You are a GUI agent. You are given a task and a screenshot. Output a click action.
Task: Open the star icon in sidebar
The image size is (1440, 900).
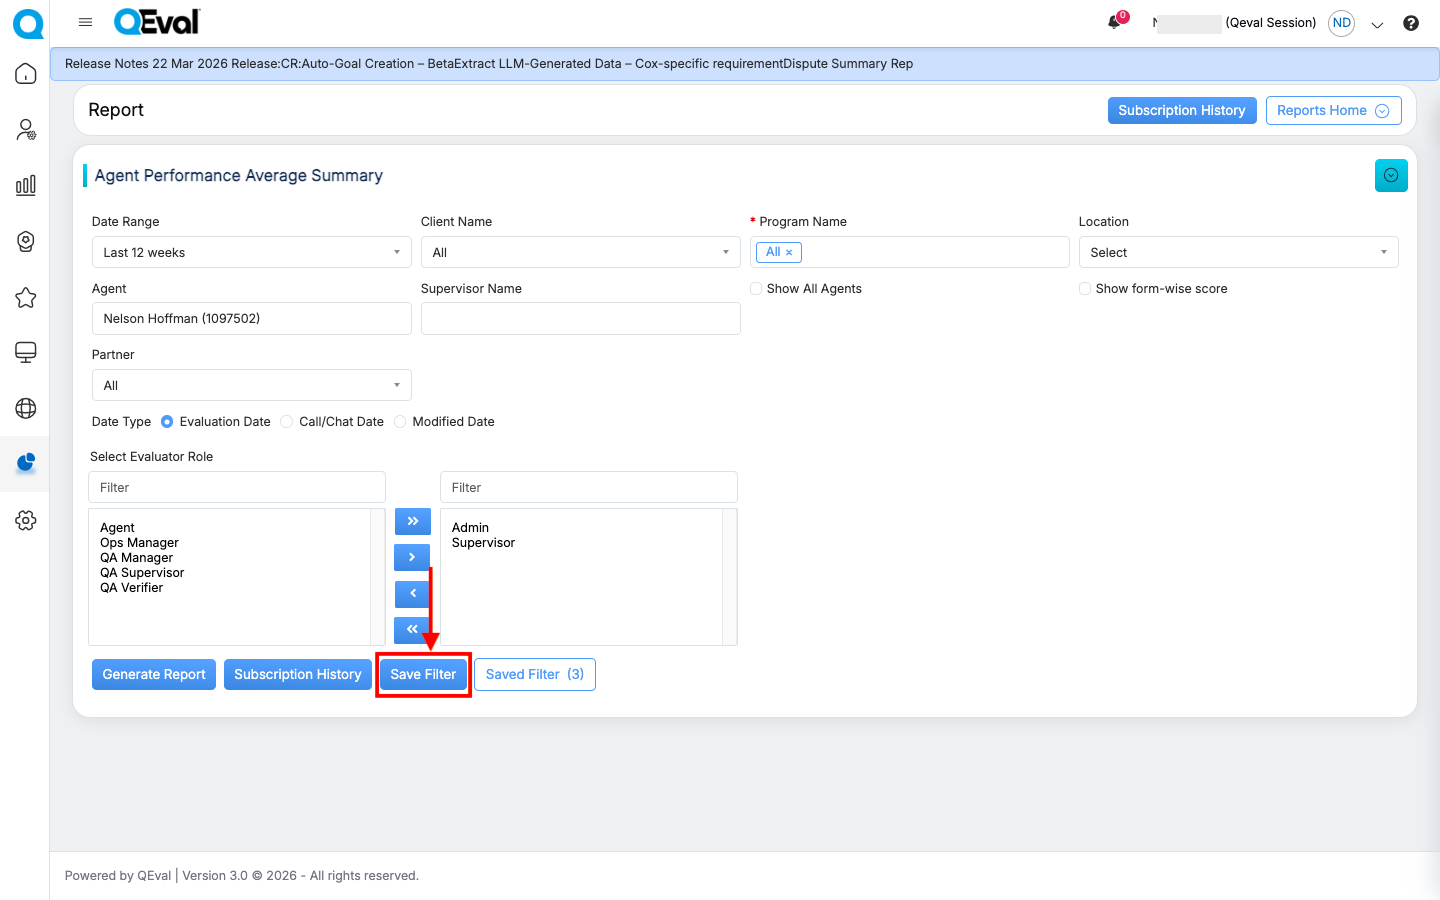pyautogui.click(x=26, y=297)
